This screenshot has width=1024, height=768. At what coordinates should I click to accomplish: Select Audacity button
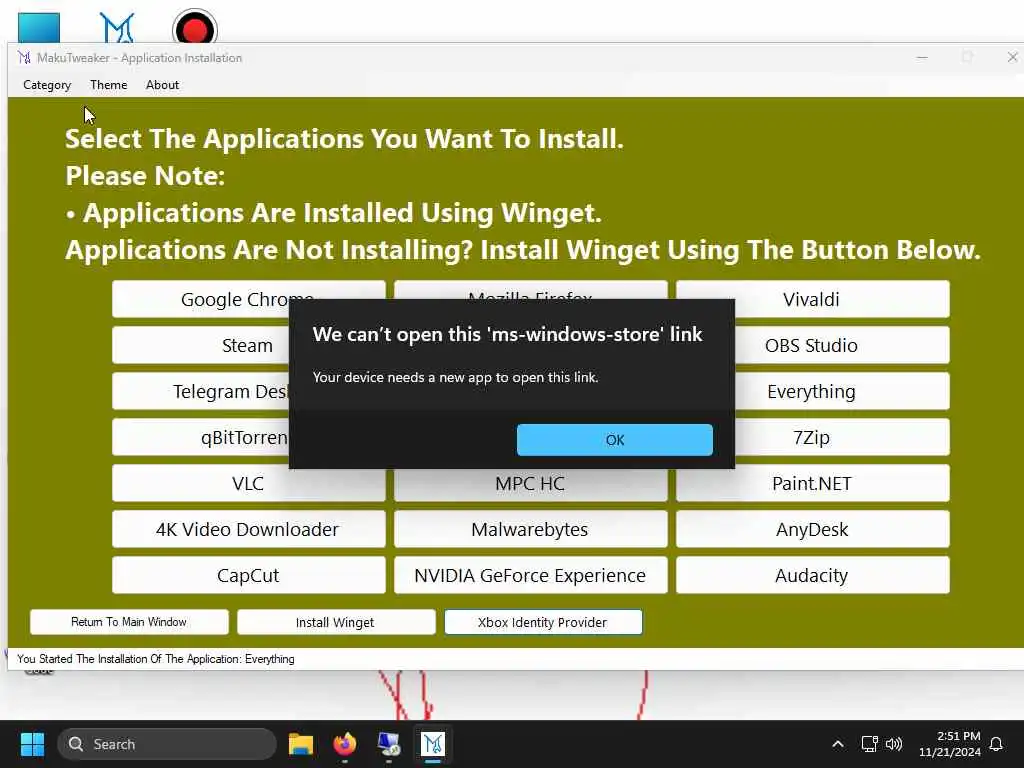pyautogui.click(x=812, y=575)
